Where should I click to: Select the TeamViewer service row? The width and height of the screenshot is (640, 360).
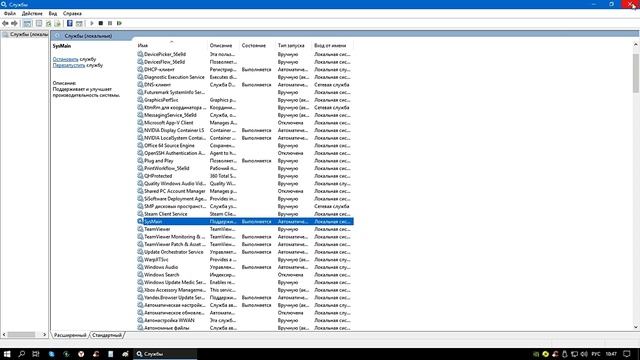tap(245, 229)
